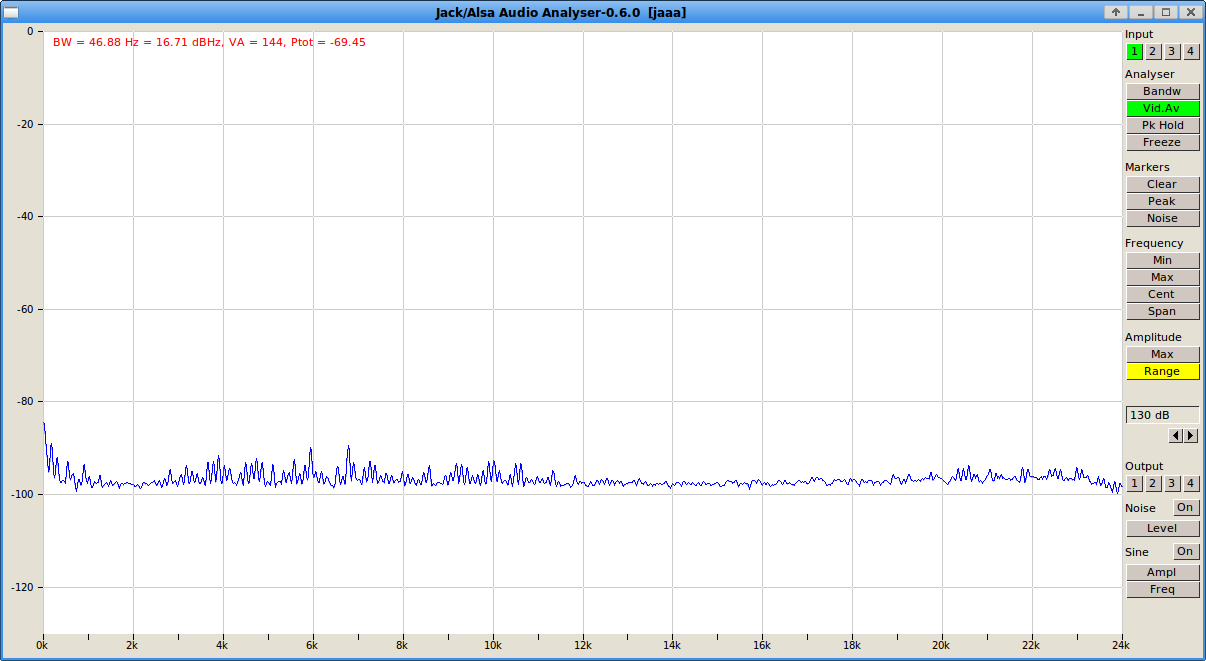Image resolution: width=1206 pixels, height=661 pixels.
Task: Toggle Vid.Av video averaging
Action: (x=1162, y=108)
